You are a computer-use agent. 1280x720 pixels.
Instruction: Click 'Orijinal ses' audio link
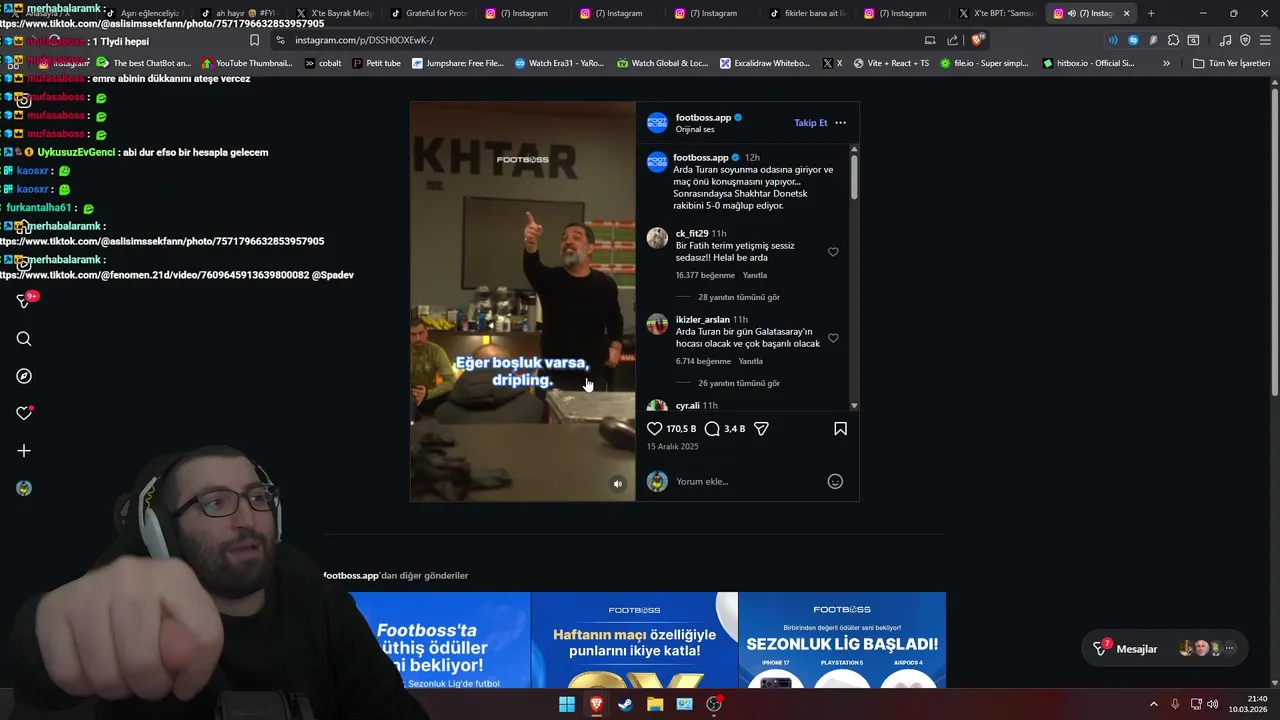click(695, 129)
